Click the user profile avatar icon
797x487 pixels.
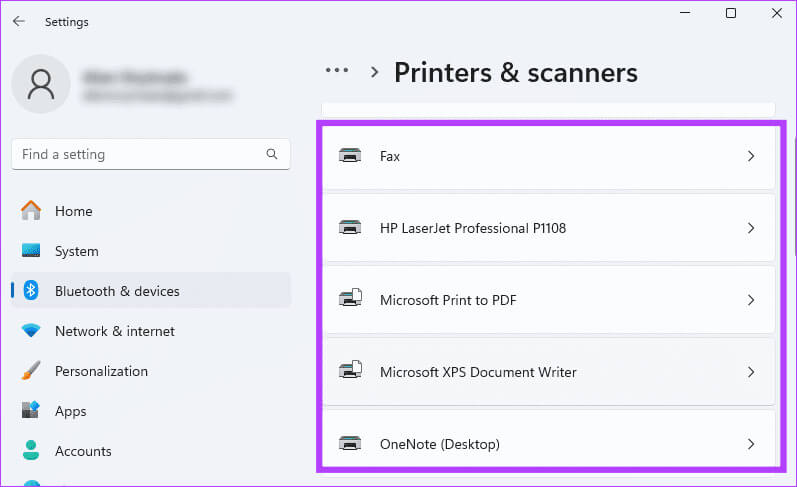41,84
